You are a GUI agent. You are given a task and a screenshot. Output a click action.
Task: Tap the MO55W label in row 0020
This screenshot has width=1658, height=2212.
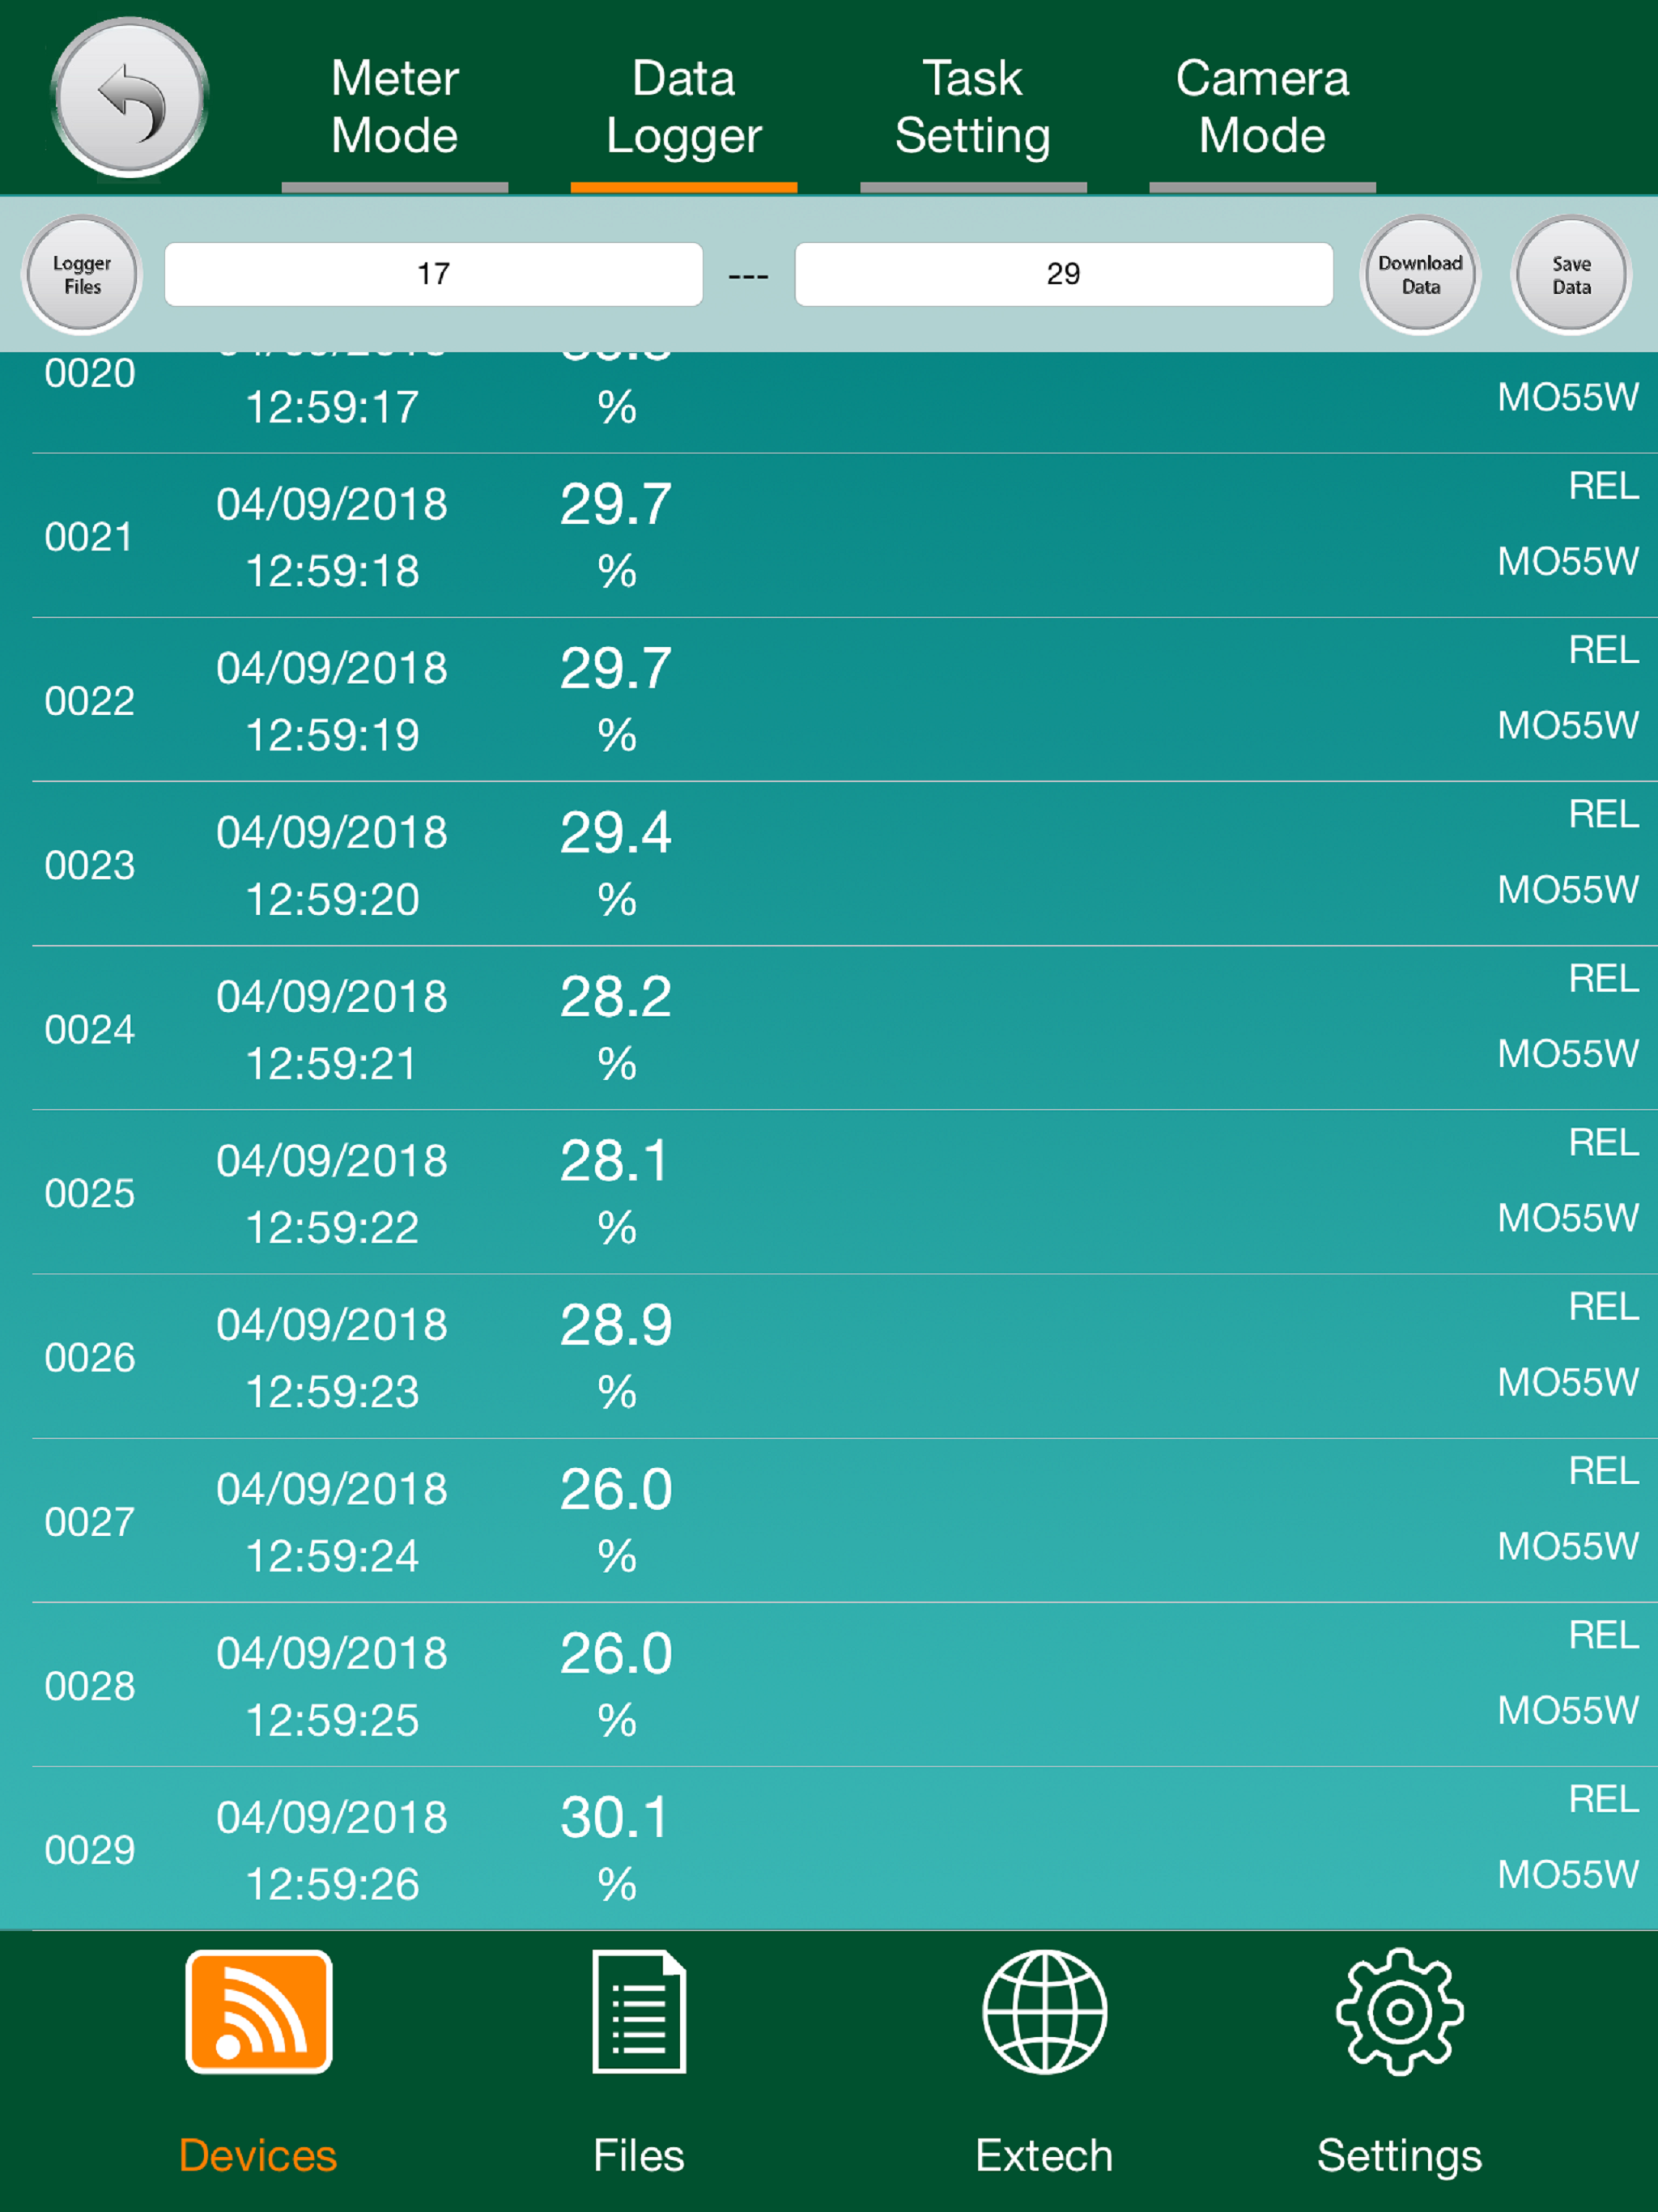pos(1567,397)
